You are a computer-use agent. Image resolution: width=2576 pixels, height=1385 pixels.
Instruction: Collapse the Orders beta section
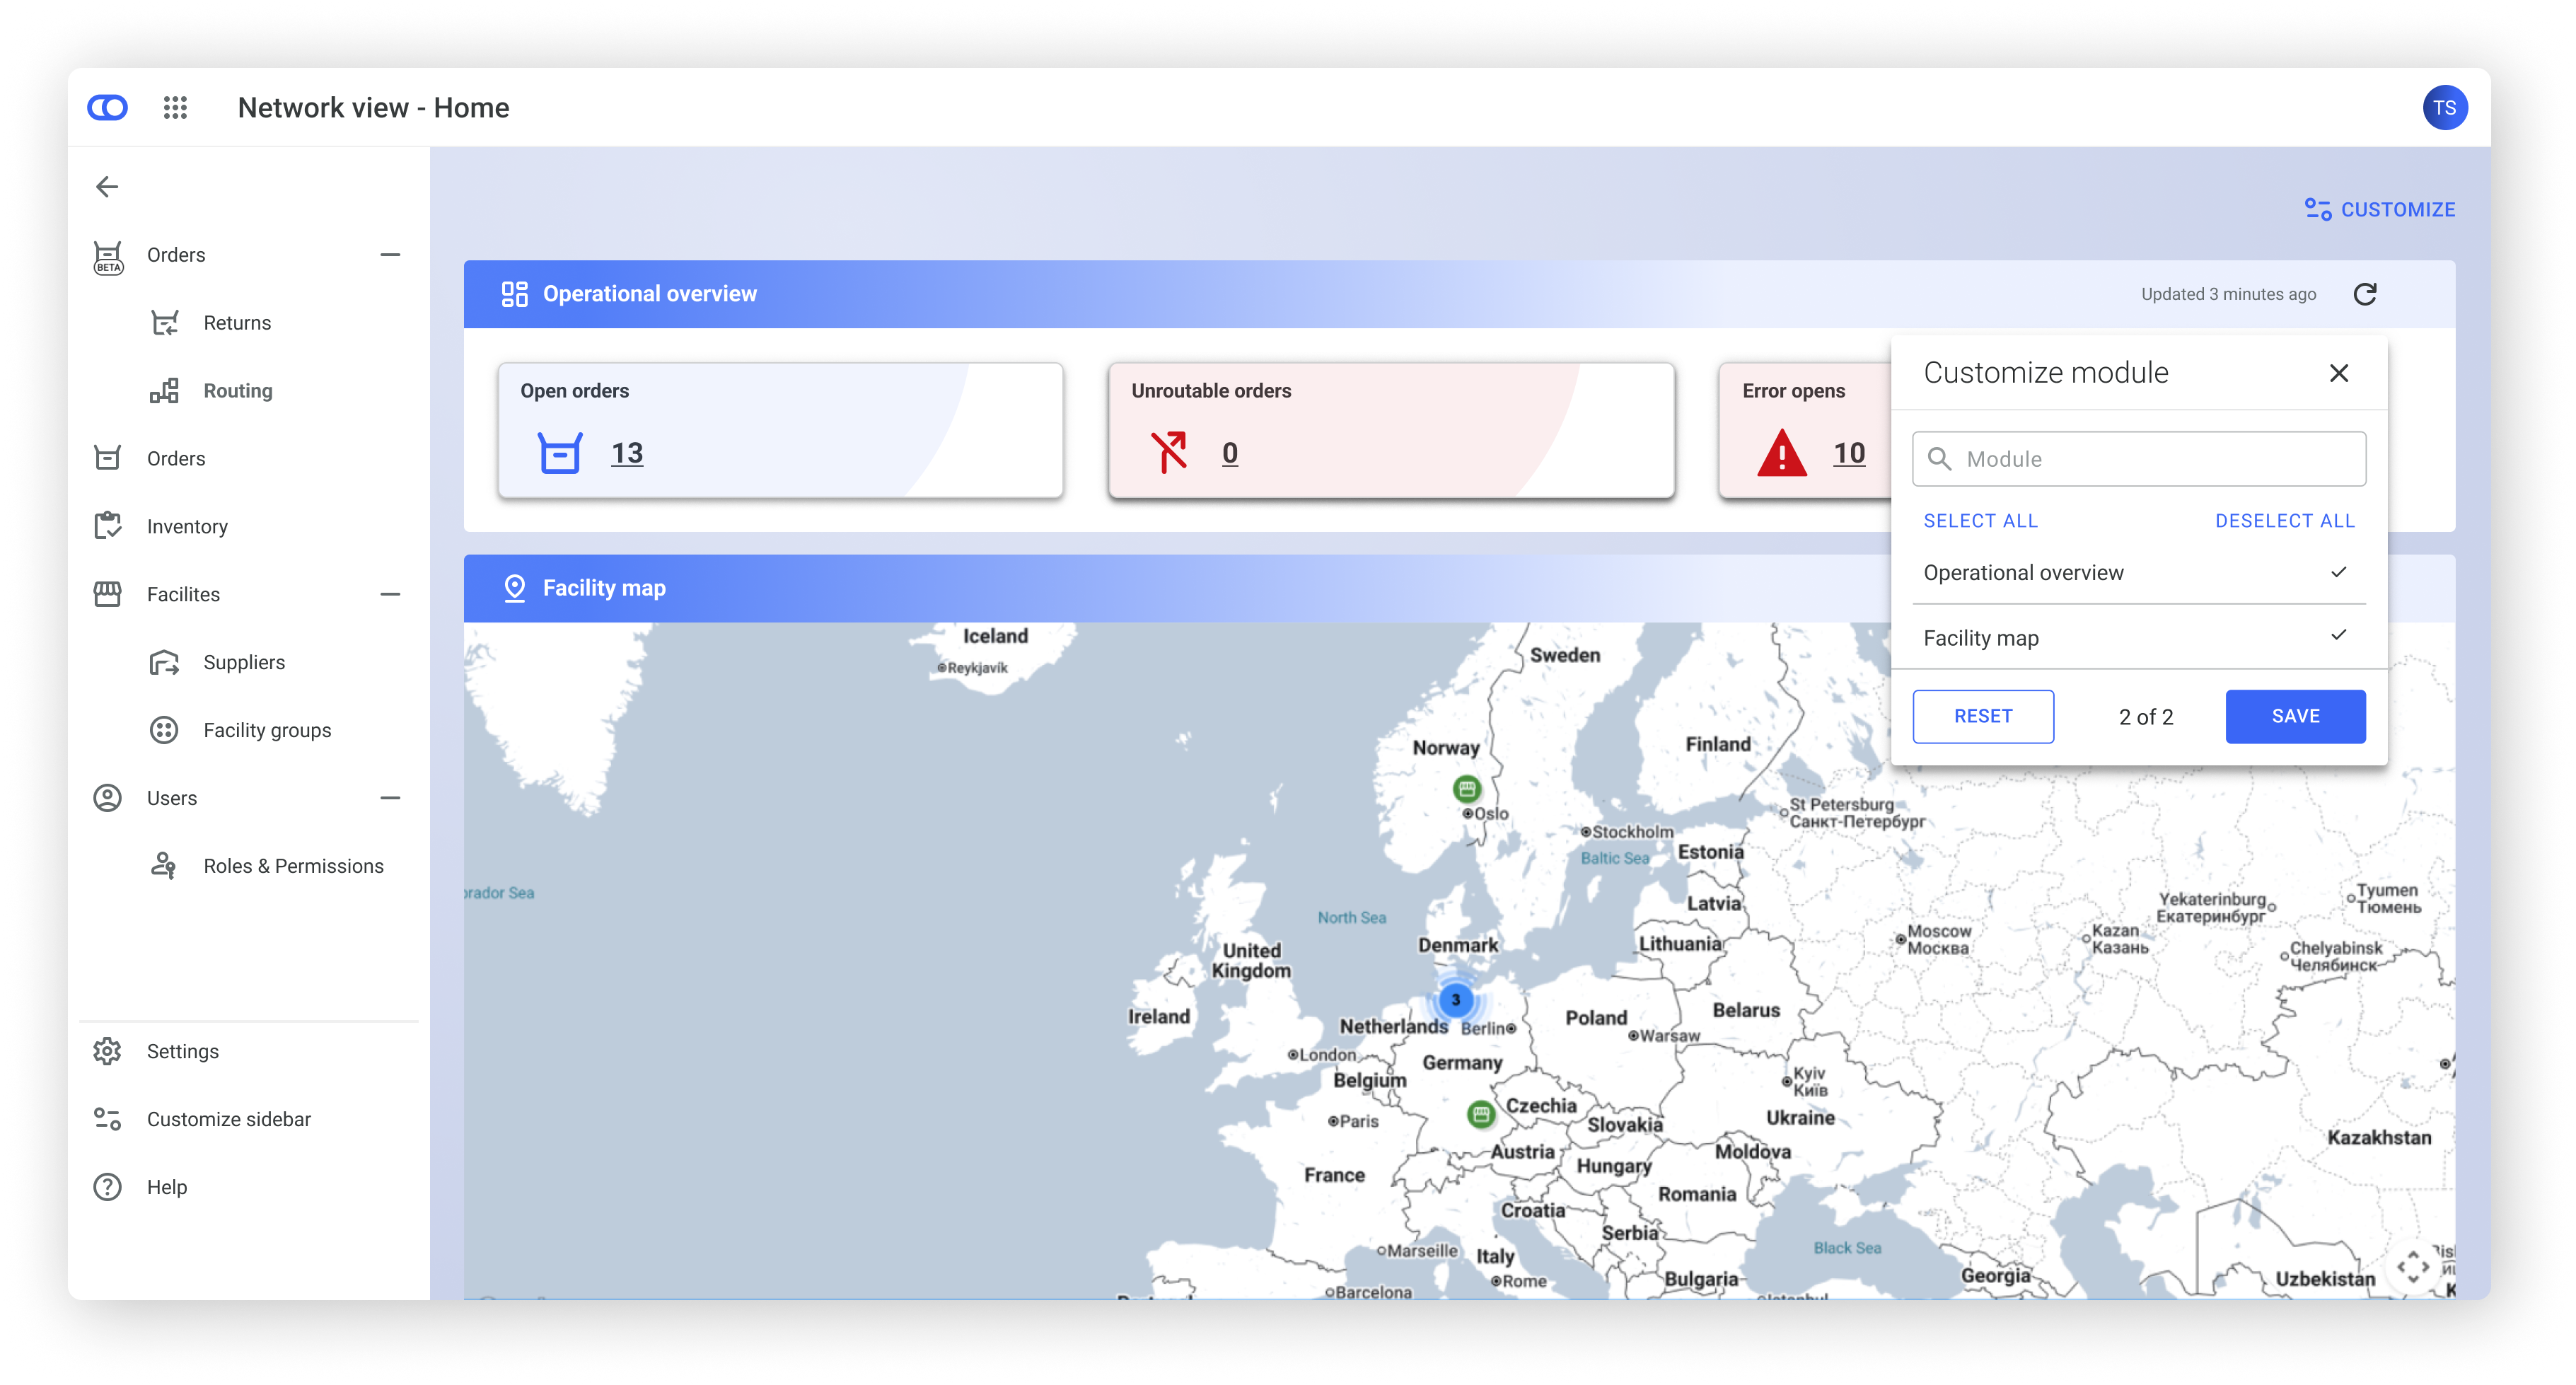[390, 255]
